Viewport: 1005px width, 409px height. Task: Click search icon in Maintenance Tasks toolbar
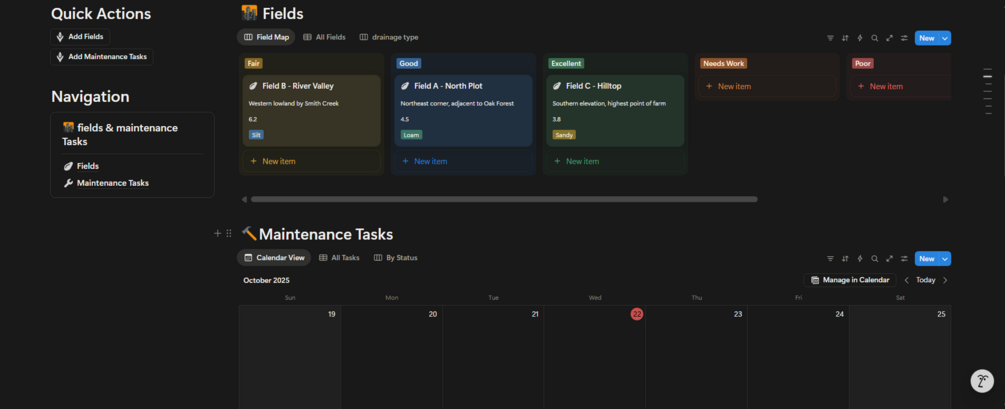875,258
